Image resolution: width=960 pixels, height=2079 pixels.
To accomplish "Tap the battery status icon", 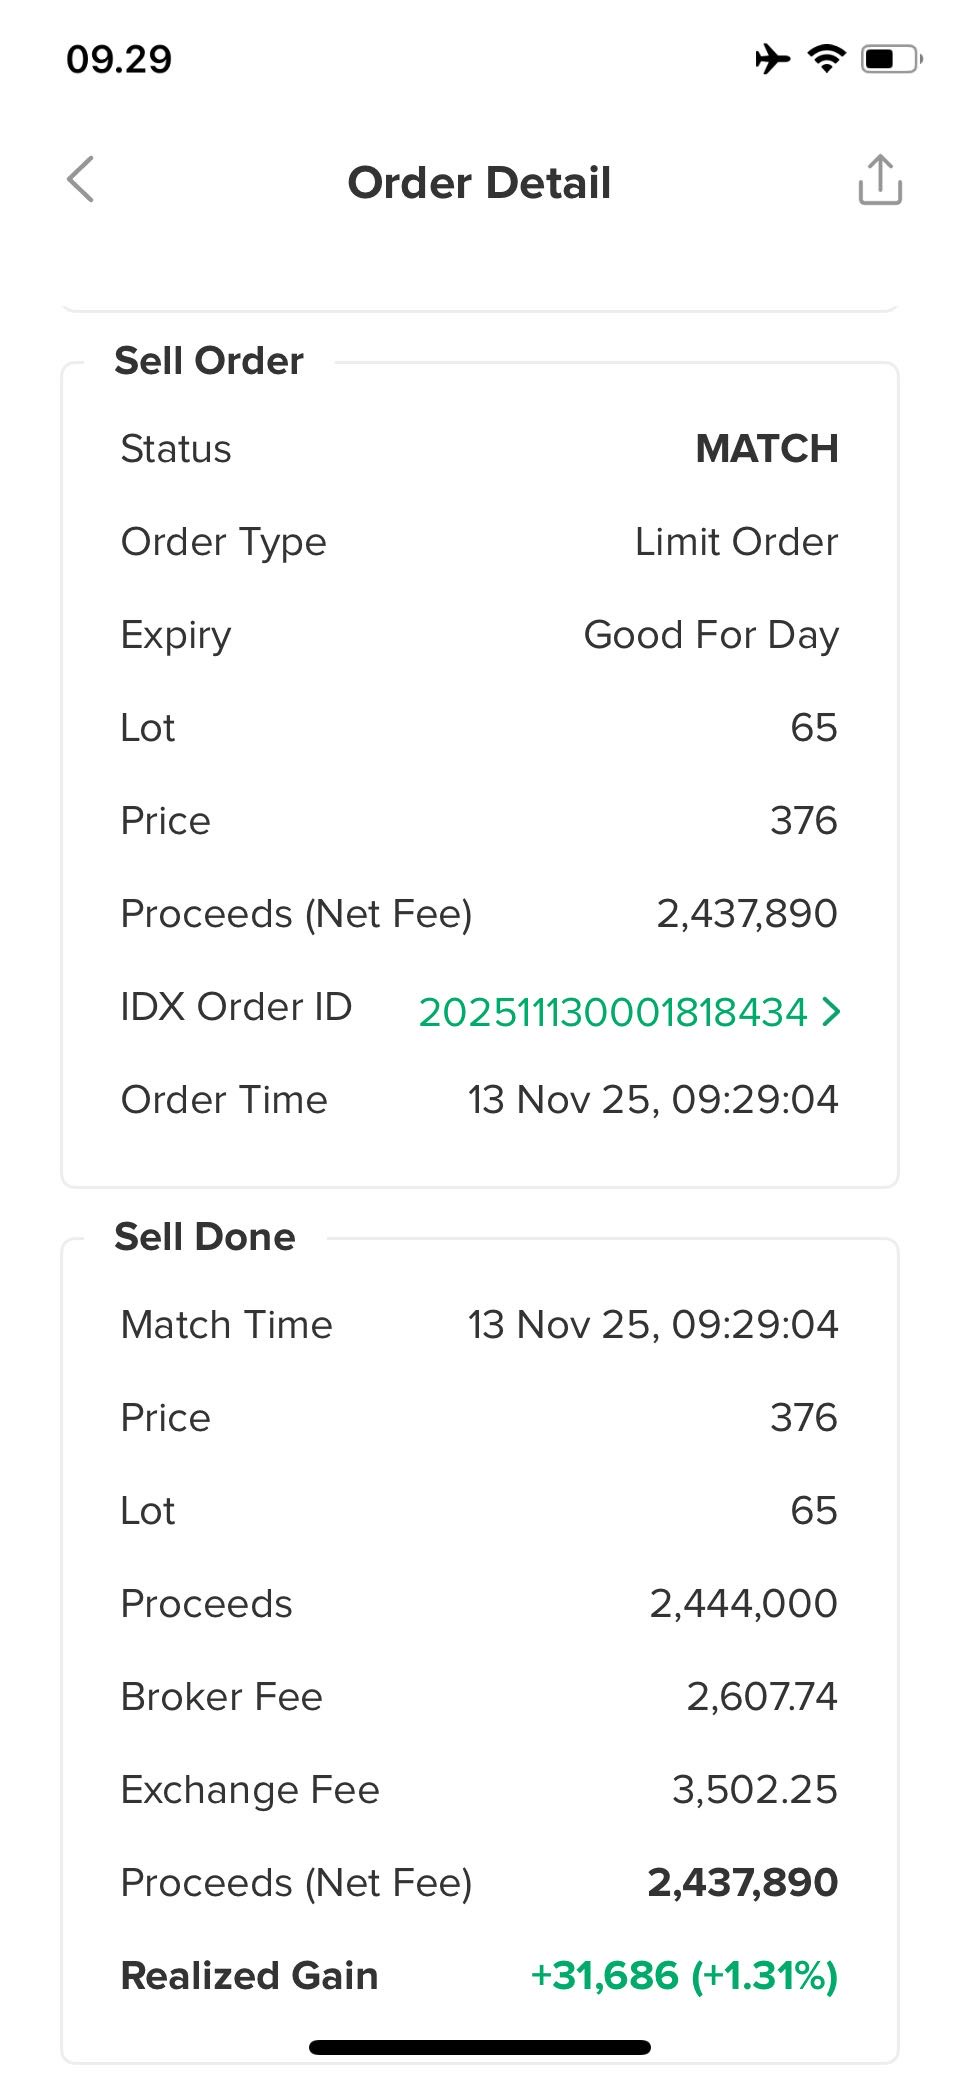I will (x=891, y=59).
